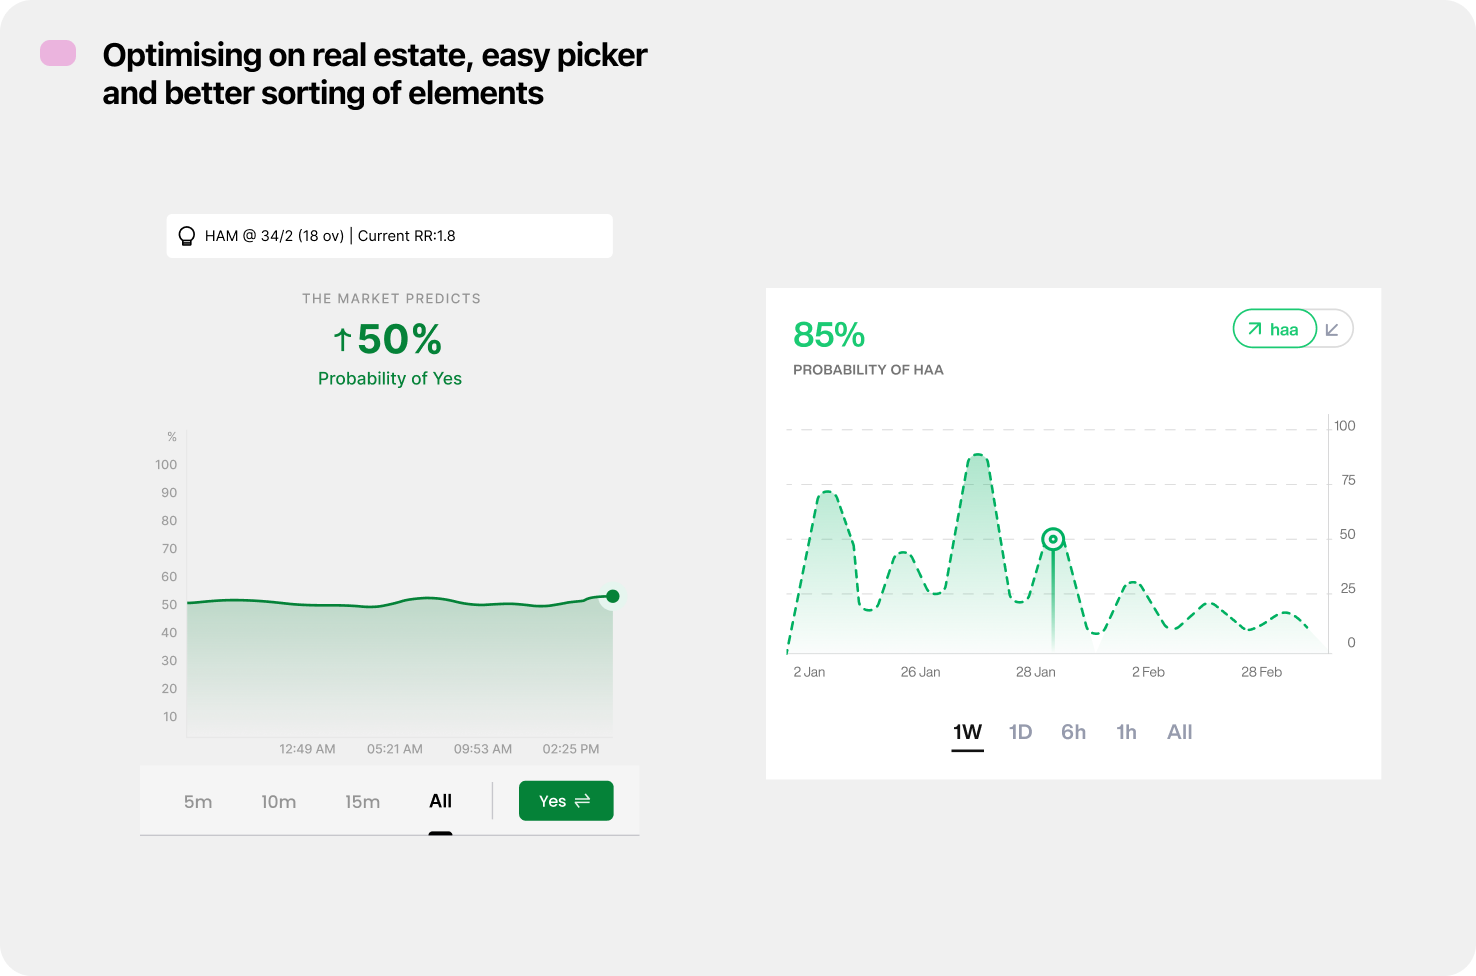
Task: Click the 12:49 AM axis label
Action: click(x=307, y=749)
